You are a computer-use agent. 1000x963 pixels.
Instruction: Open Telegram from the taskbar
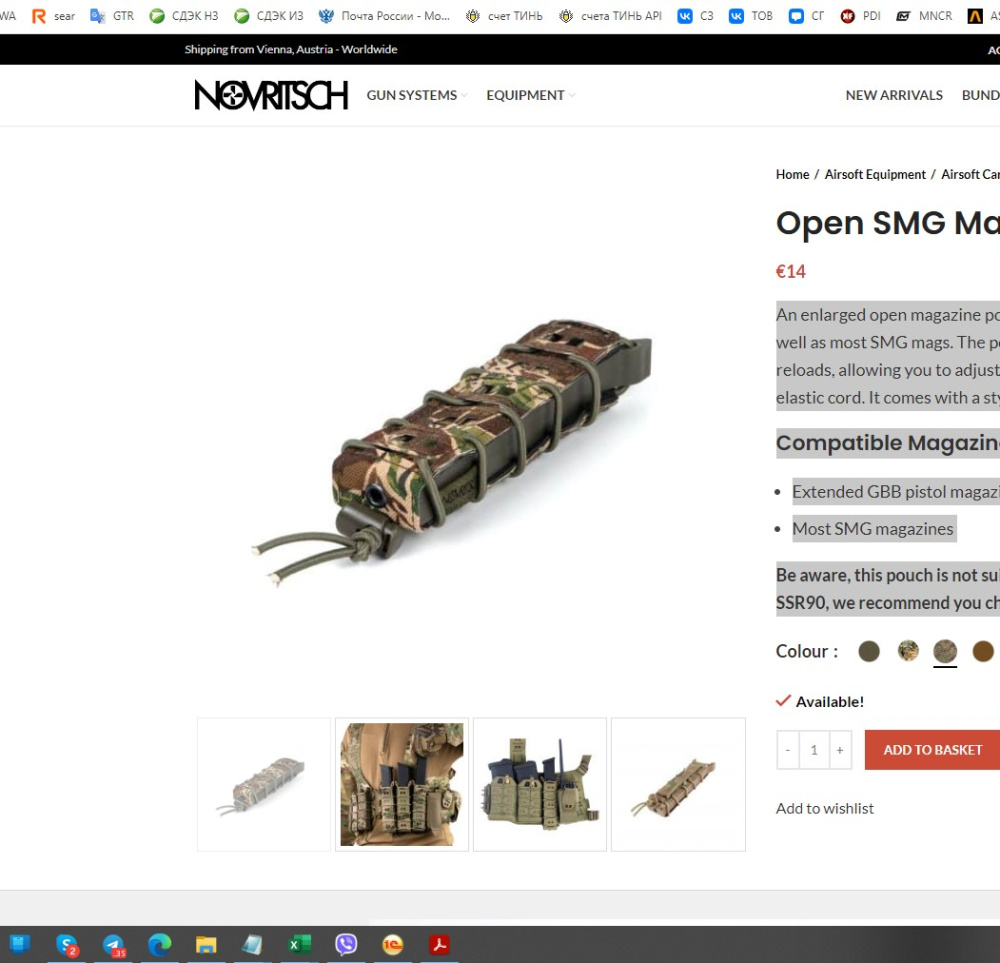point(114,945)
